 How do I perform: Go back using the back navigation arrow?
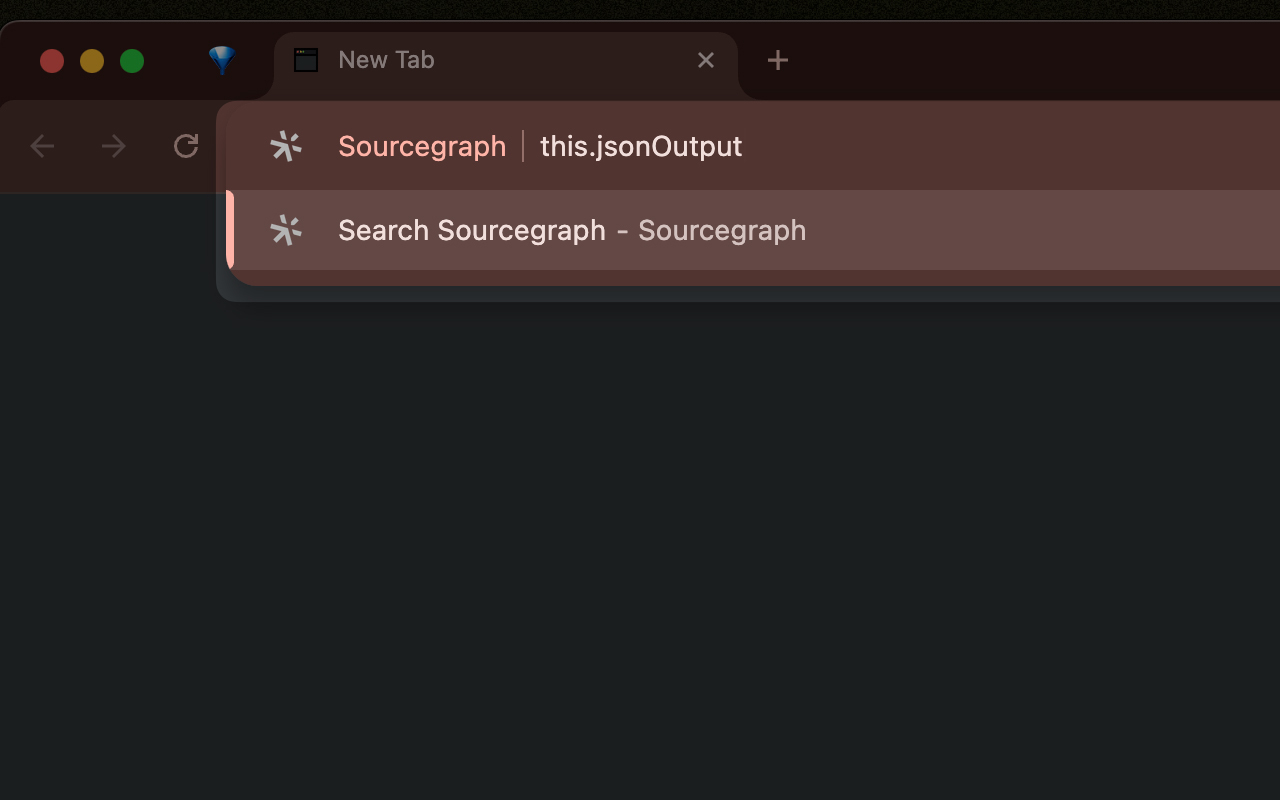pos(42,146)
